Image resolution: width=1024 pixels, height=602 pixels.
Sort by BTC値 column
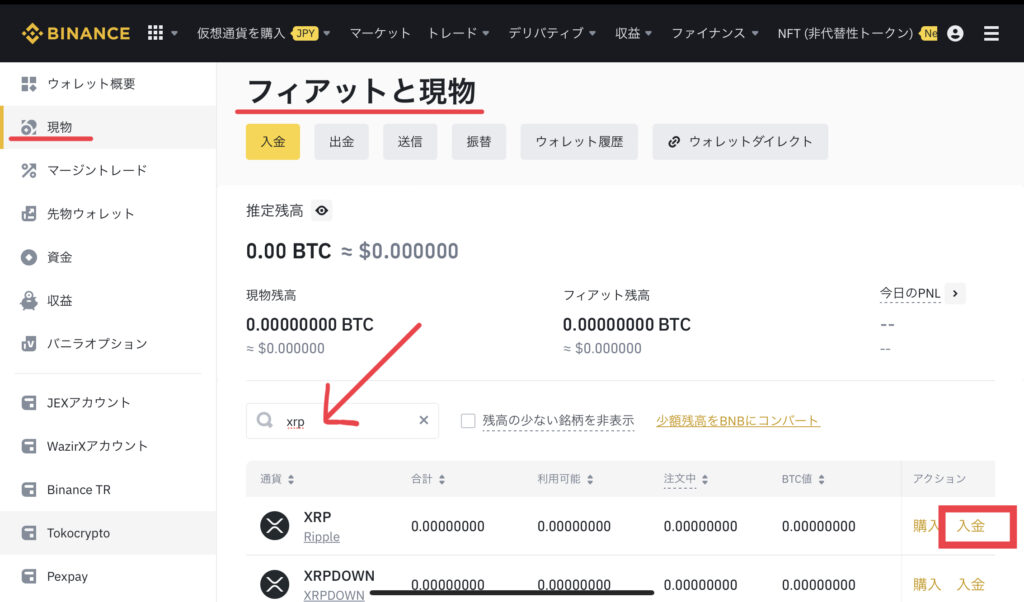(803, 479)
